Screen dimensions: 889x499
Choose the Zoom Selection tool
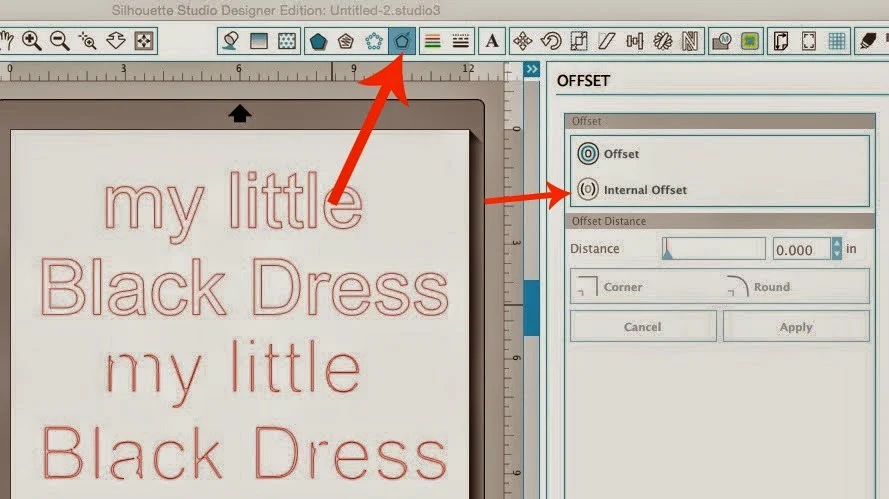pyautogui.click(x=88, y=41)
